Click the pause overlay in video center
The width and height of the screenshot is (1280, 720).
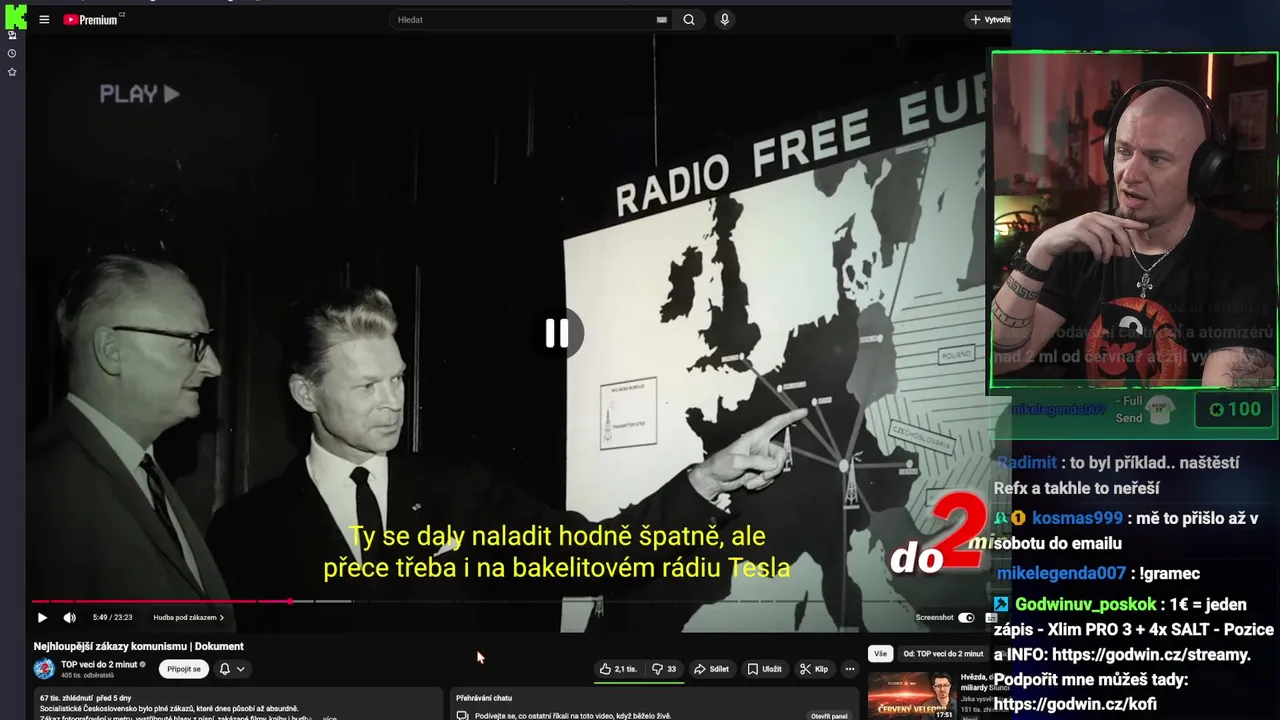click(x=557, y=333)
